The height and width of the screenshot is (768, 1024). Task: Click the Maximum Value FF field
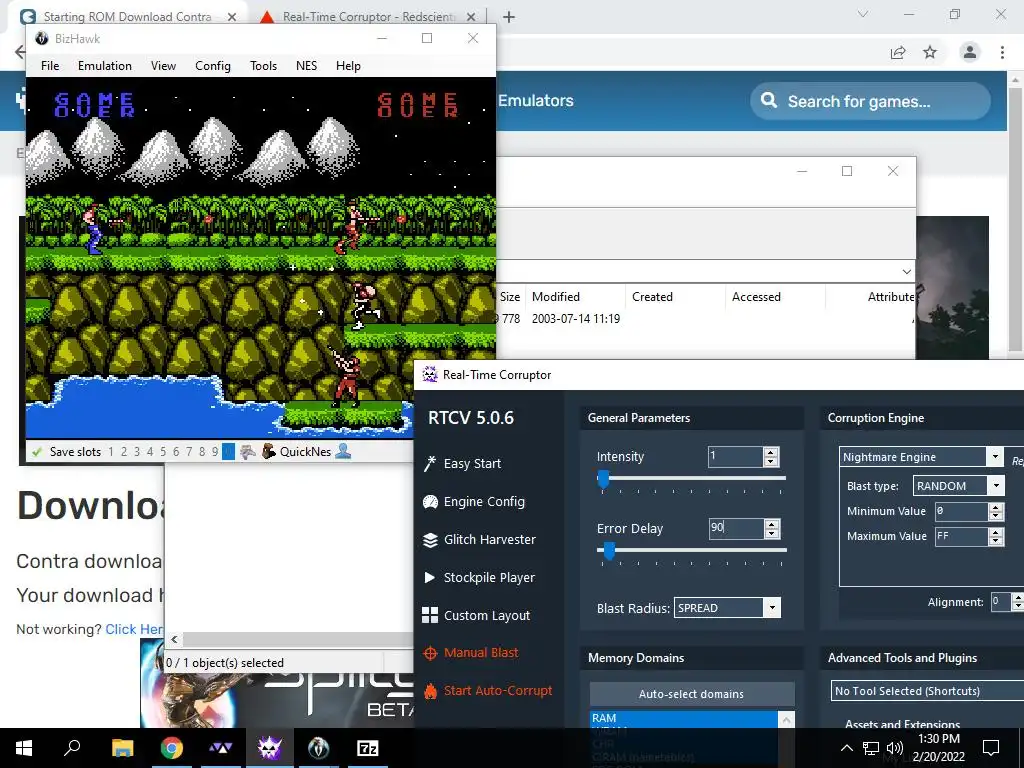[x=961, y=537]
